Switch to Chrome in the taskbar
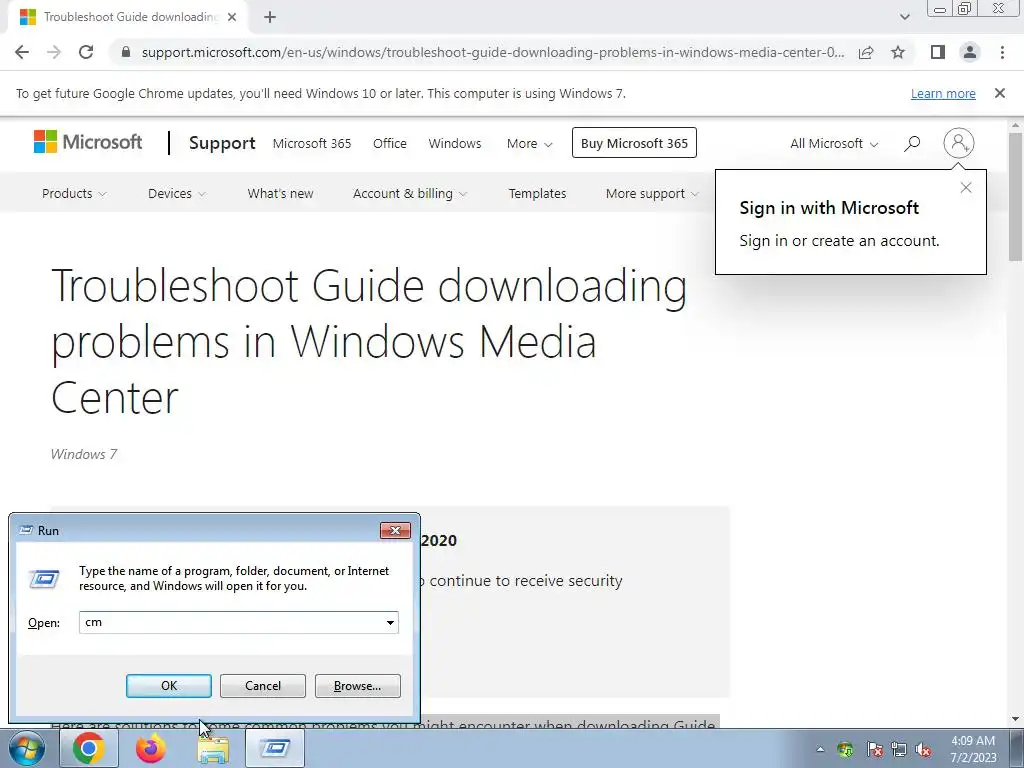Image resolution: width=1024 pixels, height=768 pixels. tap(89, 748)
